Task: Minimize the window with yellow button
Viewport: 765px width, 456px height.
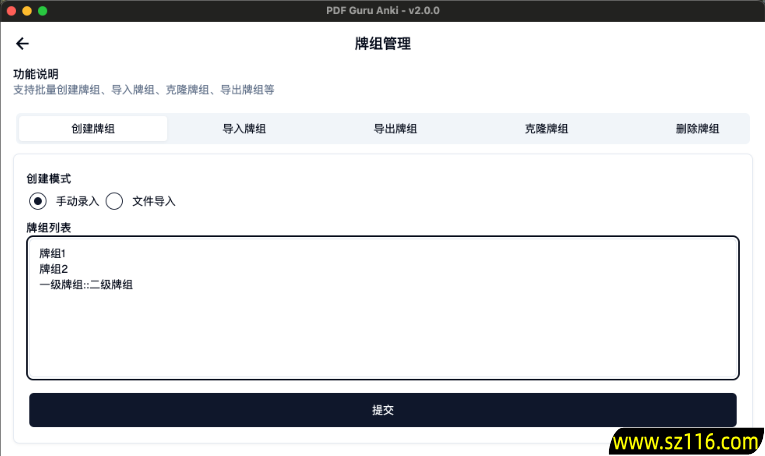Action: click(27, 10)
